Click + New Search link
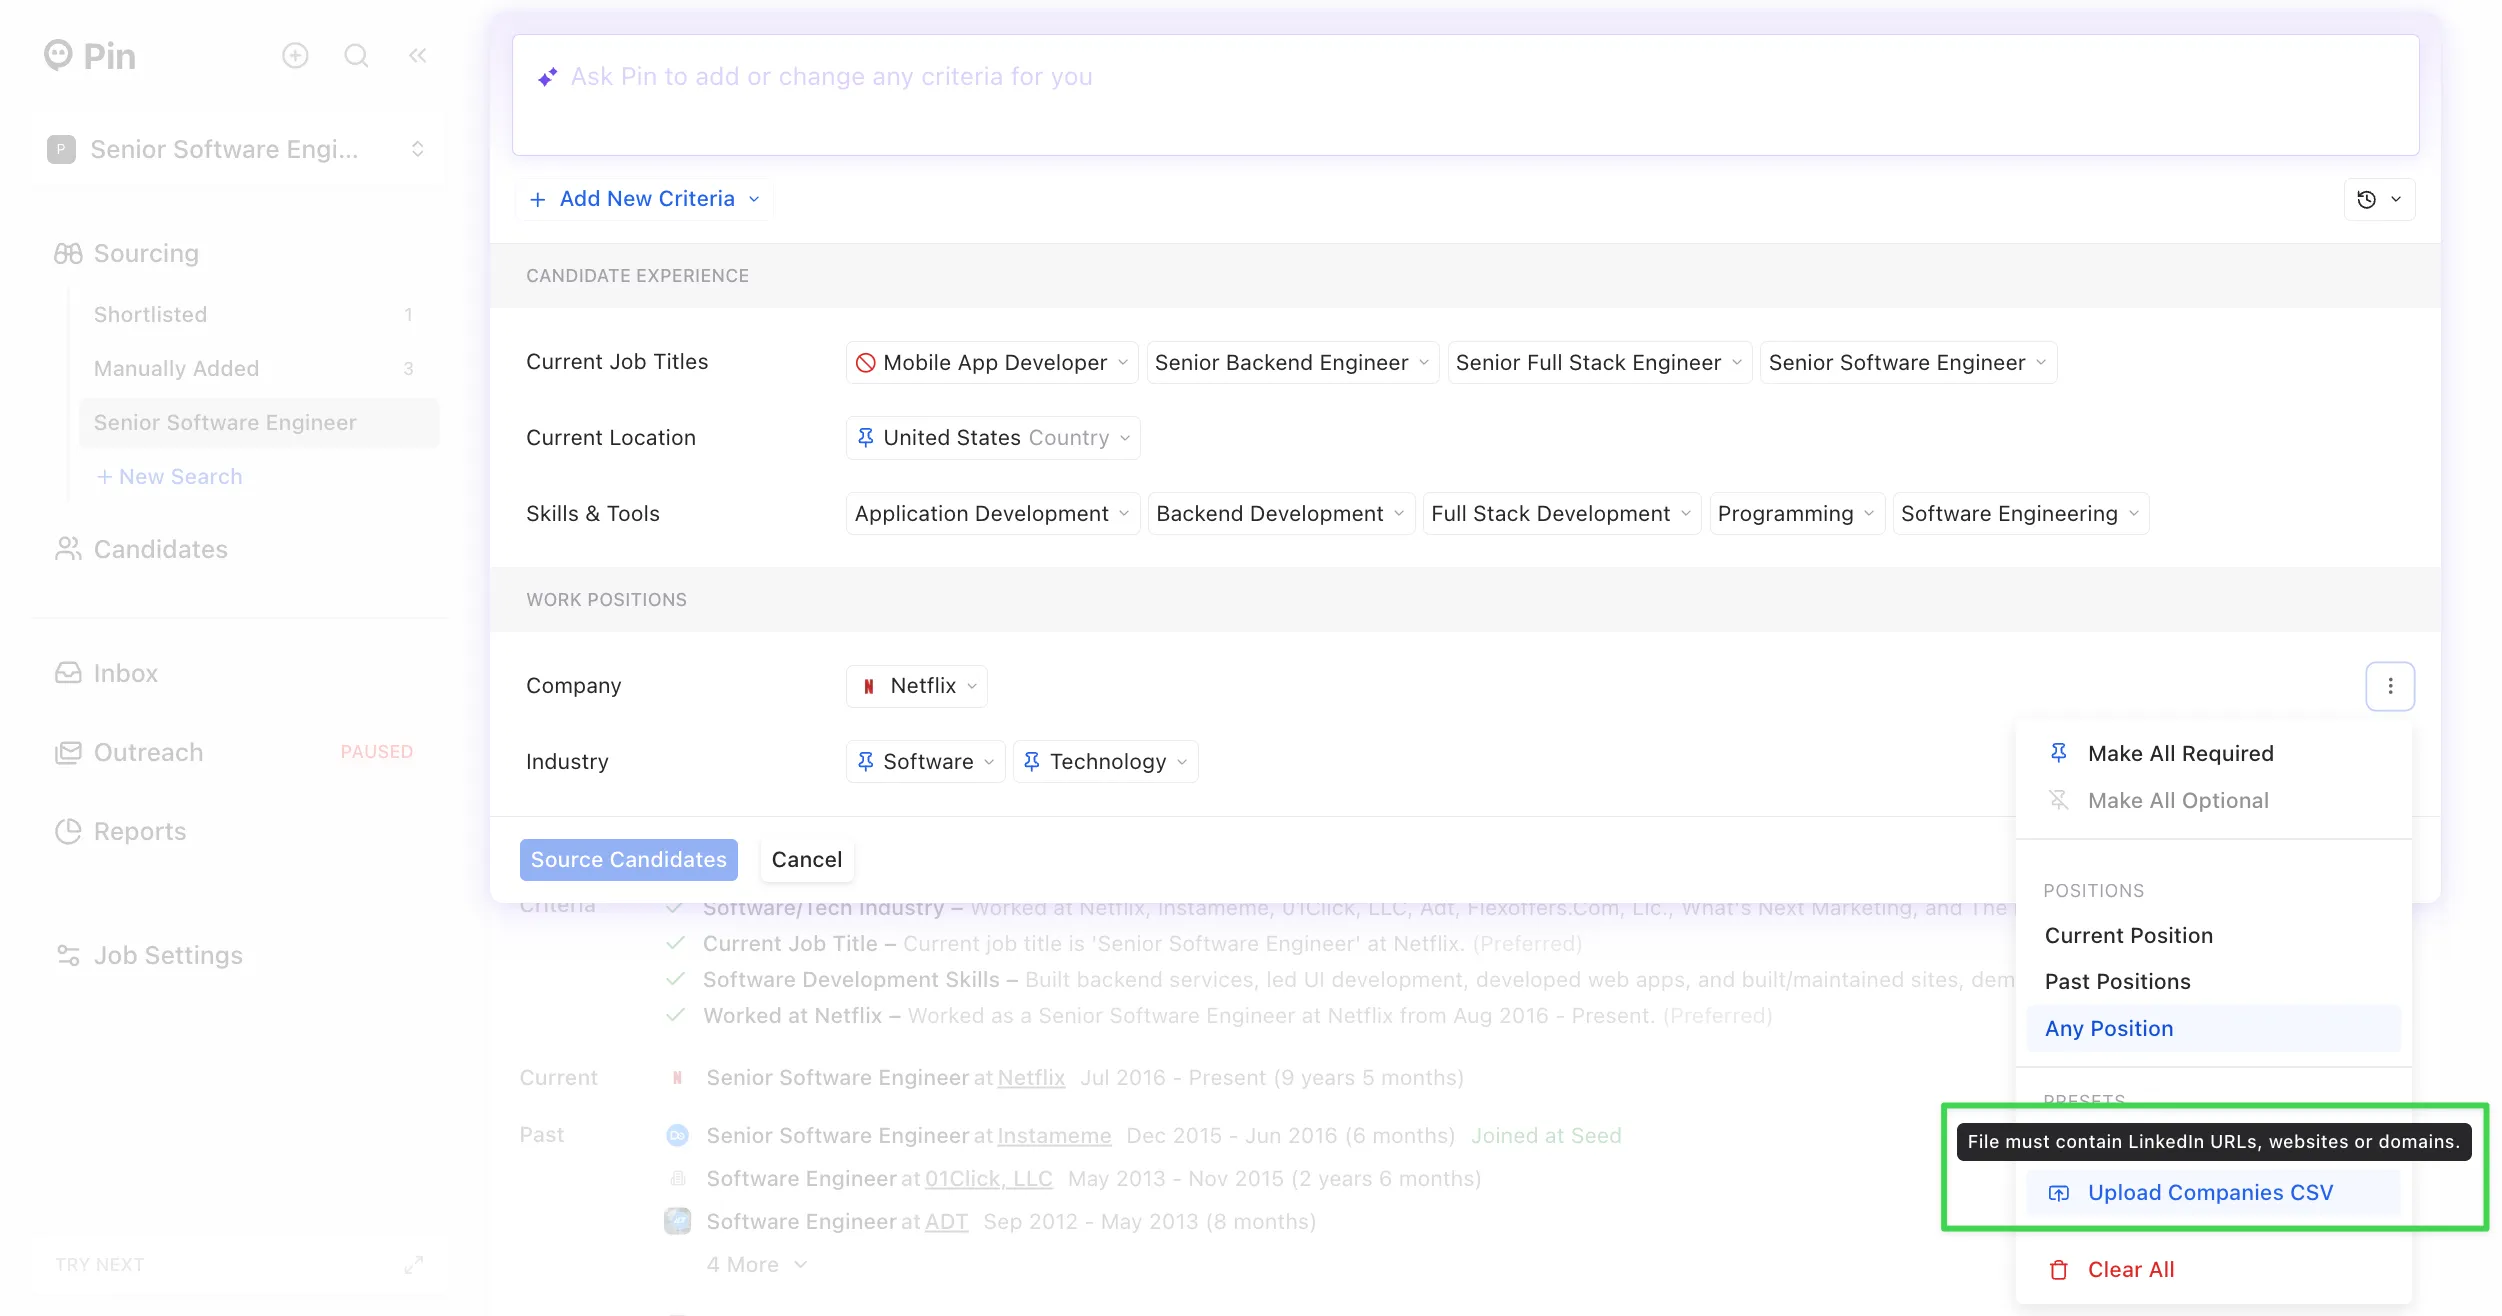This screenshot has height=1316, width=2502. 169,477
